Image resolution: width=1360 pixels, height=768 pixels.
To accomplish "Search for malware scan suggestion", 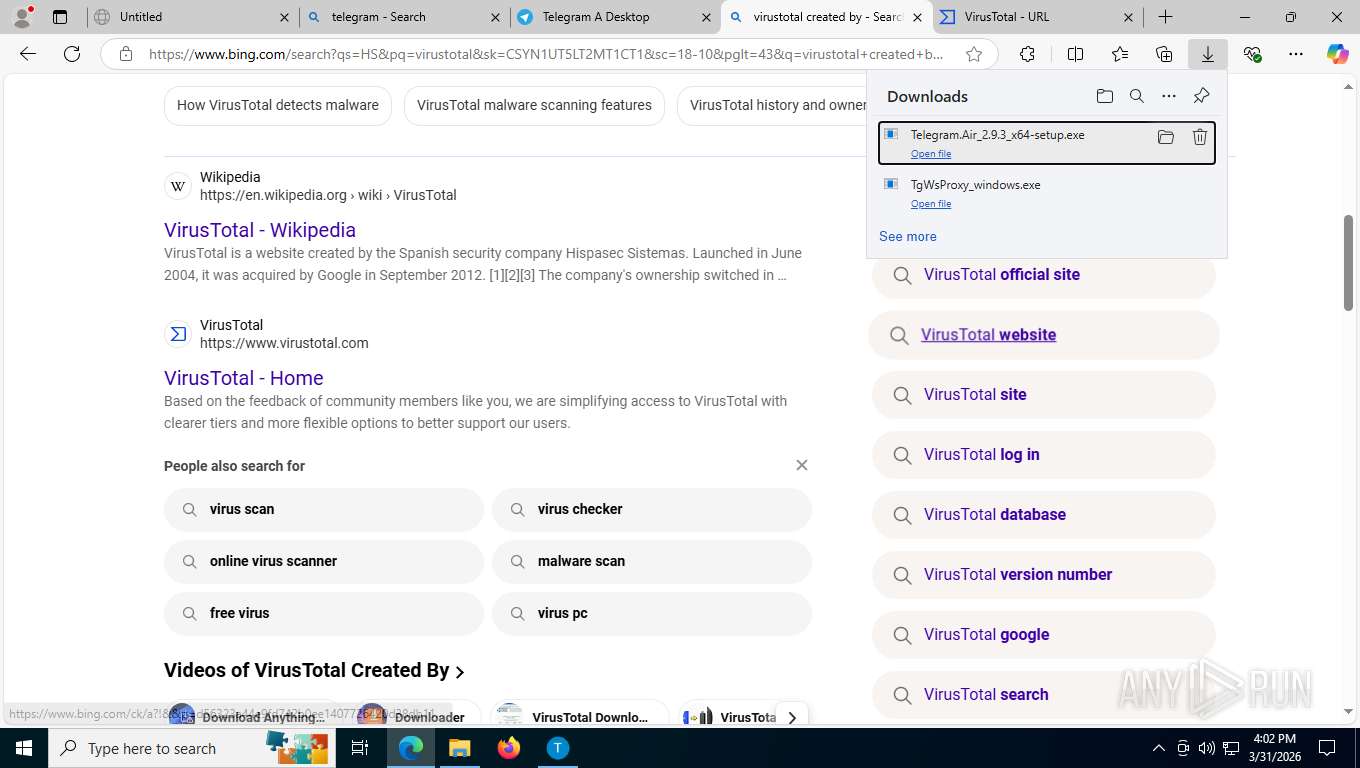I will (x=652, y=561).
